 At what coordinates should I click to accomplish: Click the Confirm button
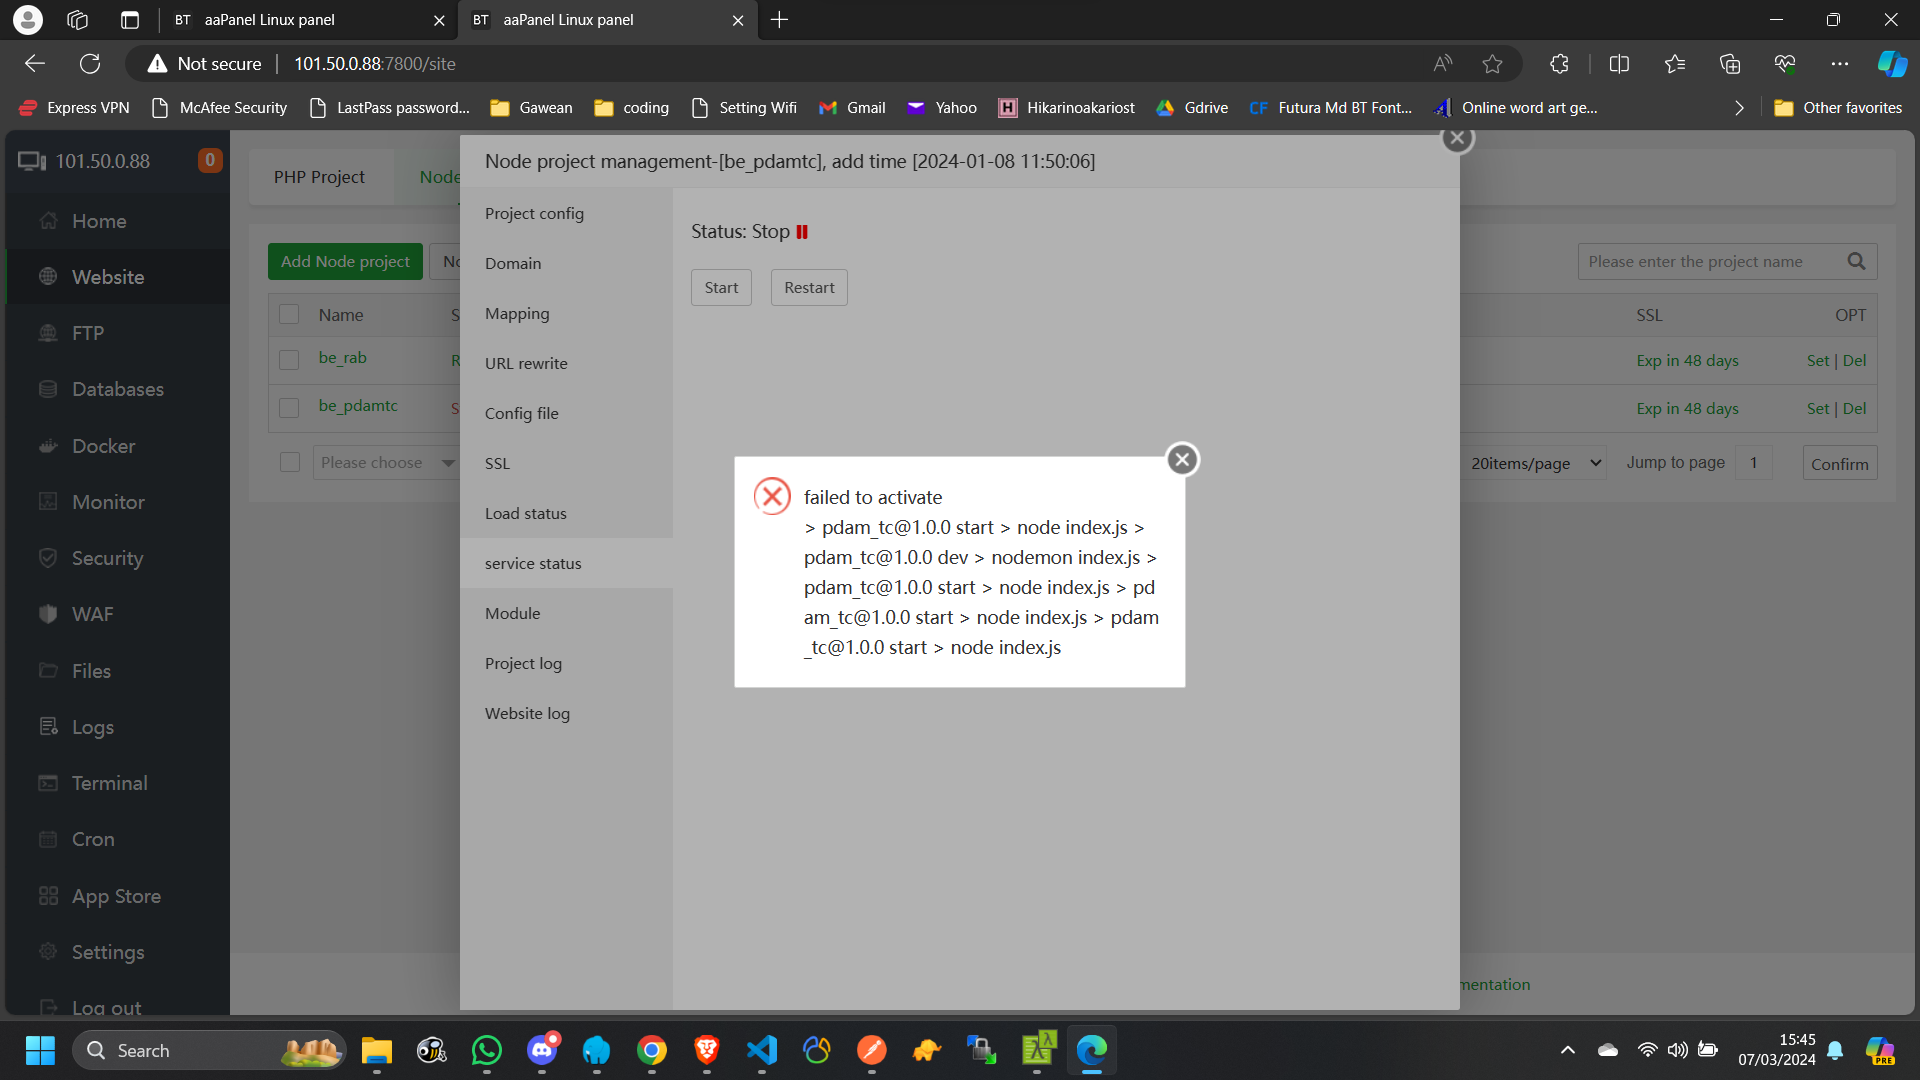coord(1839,462)
